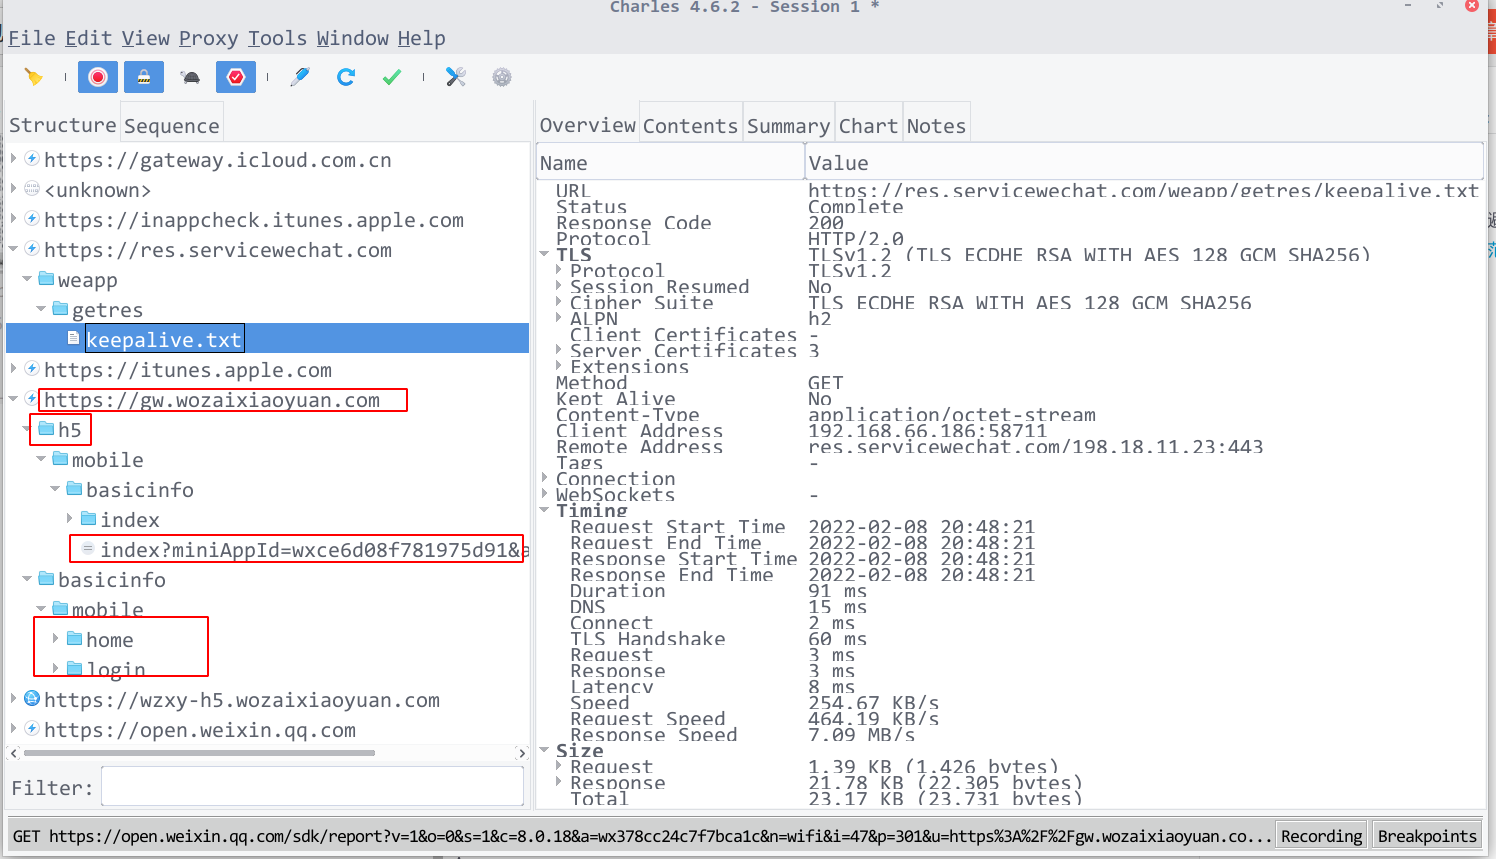Click the compose pen icon
Screen dimensions: 1496x859
[x=300, y=77]
